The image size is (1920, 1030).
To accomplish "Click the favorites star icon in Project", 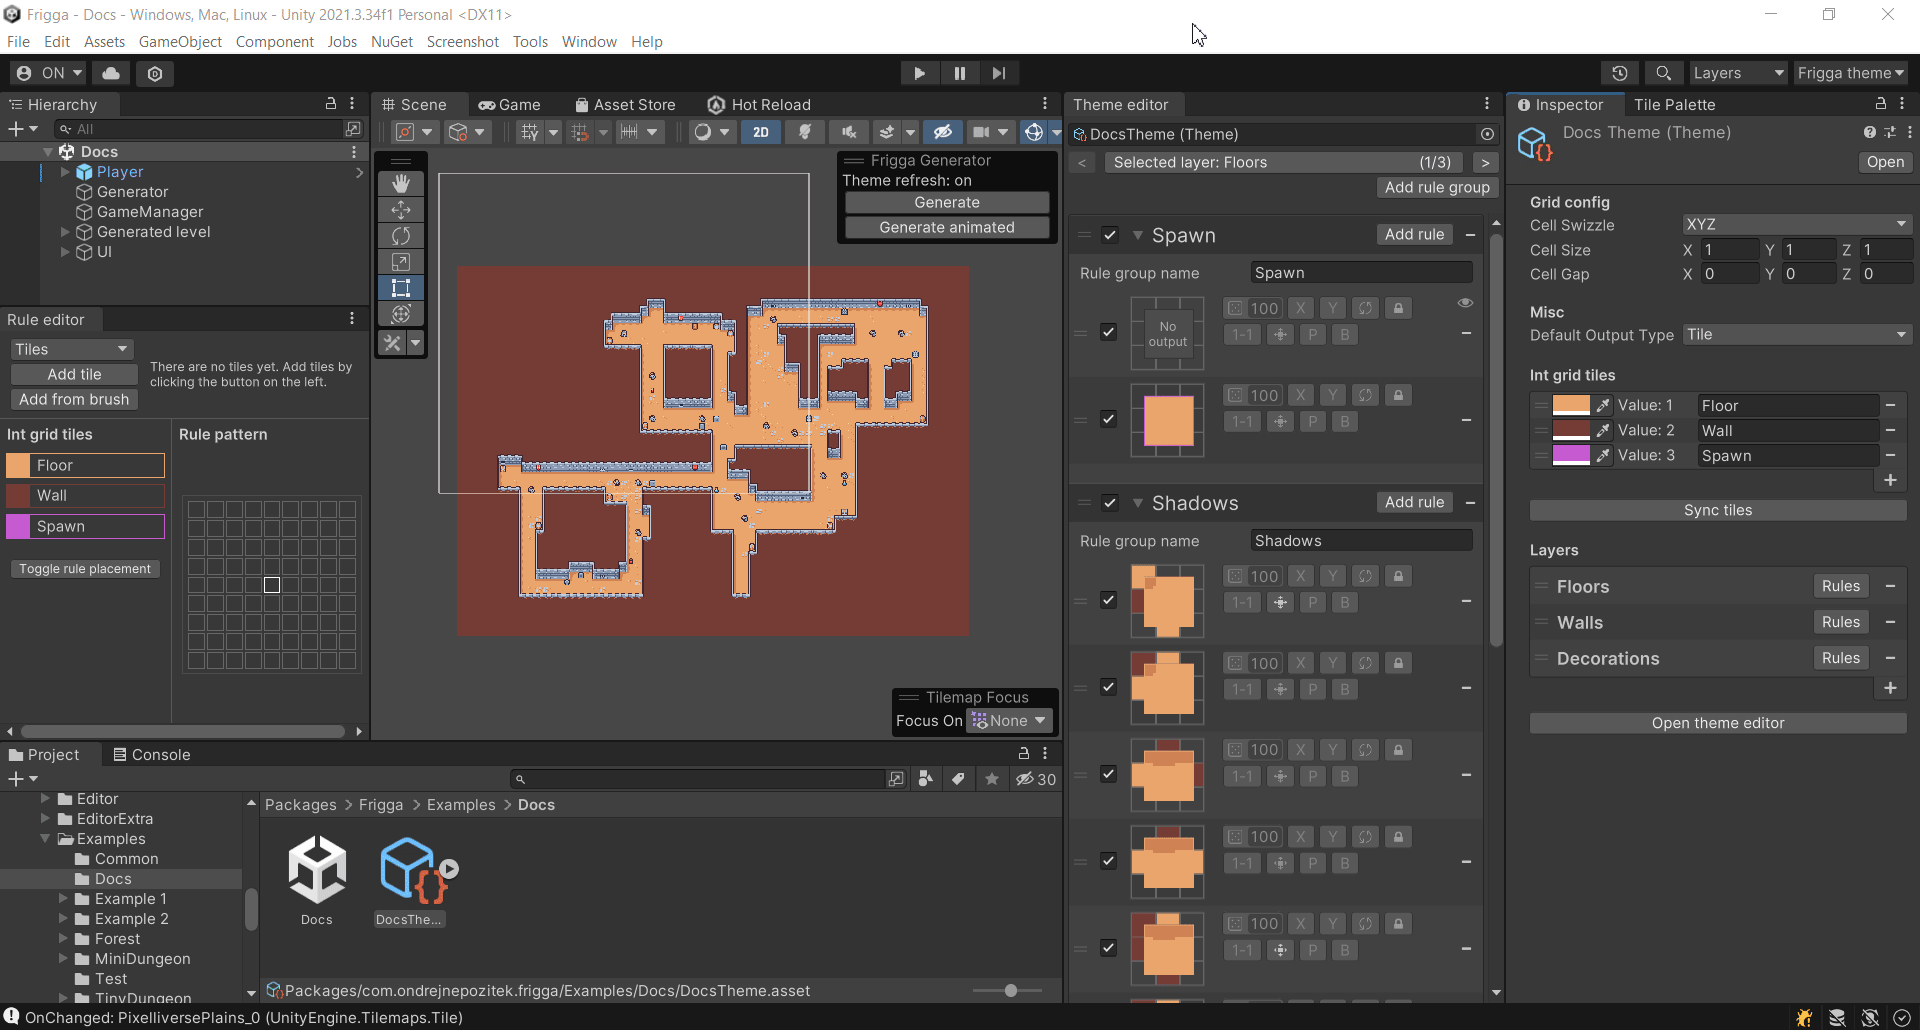I will pos(992,779).
